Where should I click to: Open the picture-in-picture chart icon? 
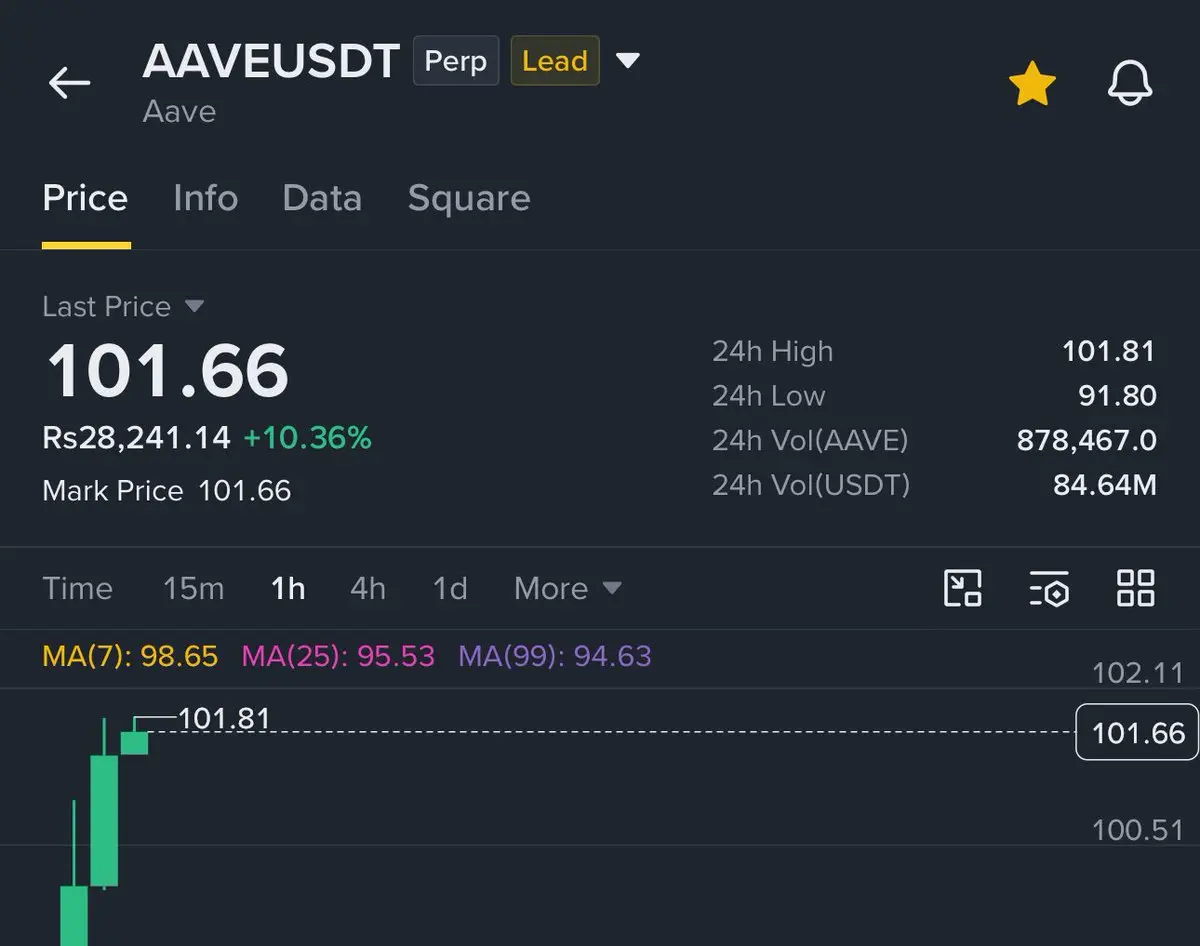pyautogui.click(x=963, y=588)
